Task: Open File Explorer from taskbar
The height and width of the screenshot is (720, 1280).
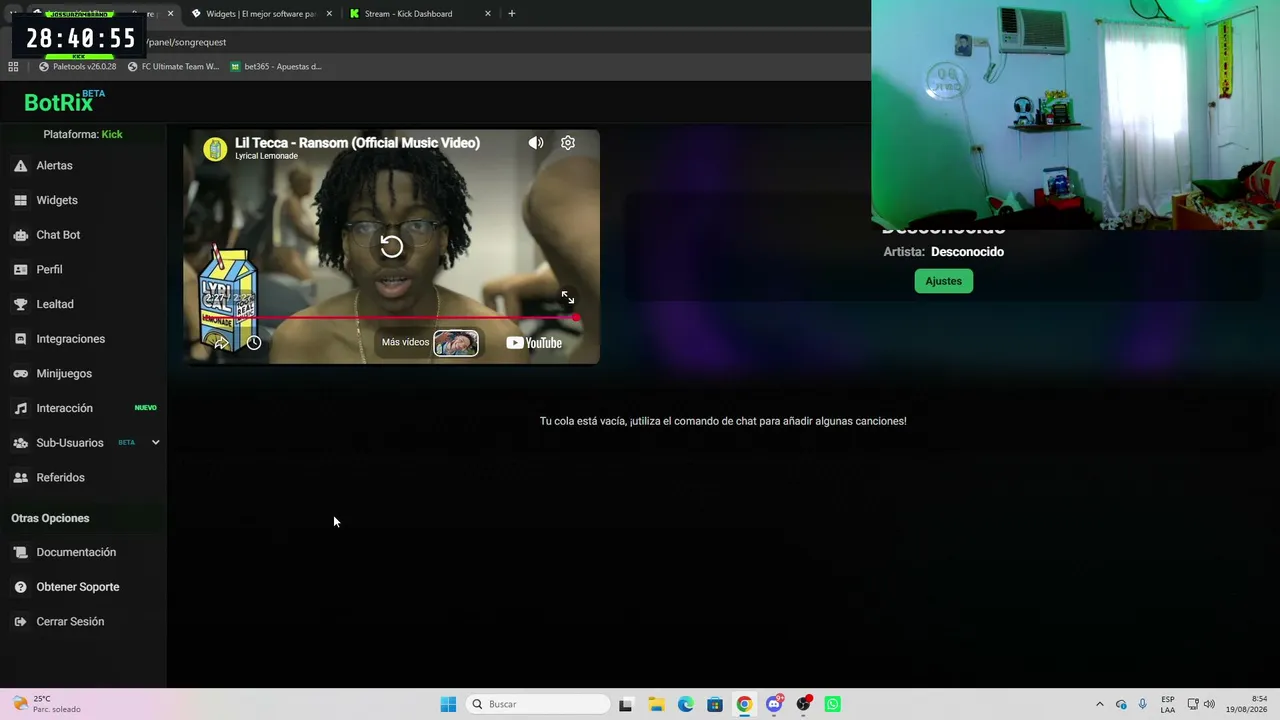Action: click(656, 704)
